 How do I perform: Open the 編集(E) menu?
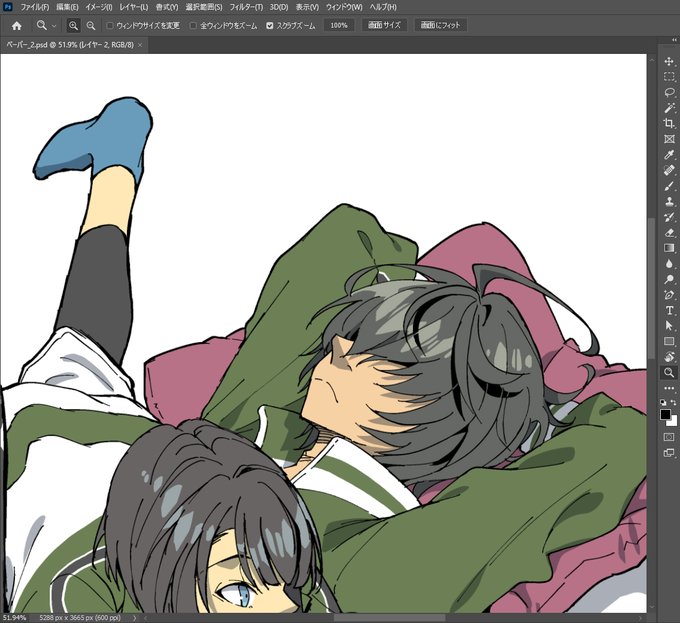(67, 7)
